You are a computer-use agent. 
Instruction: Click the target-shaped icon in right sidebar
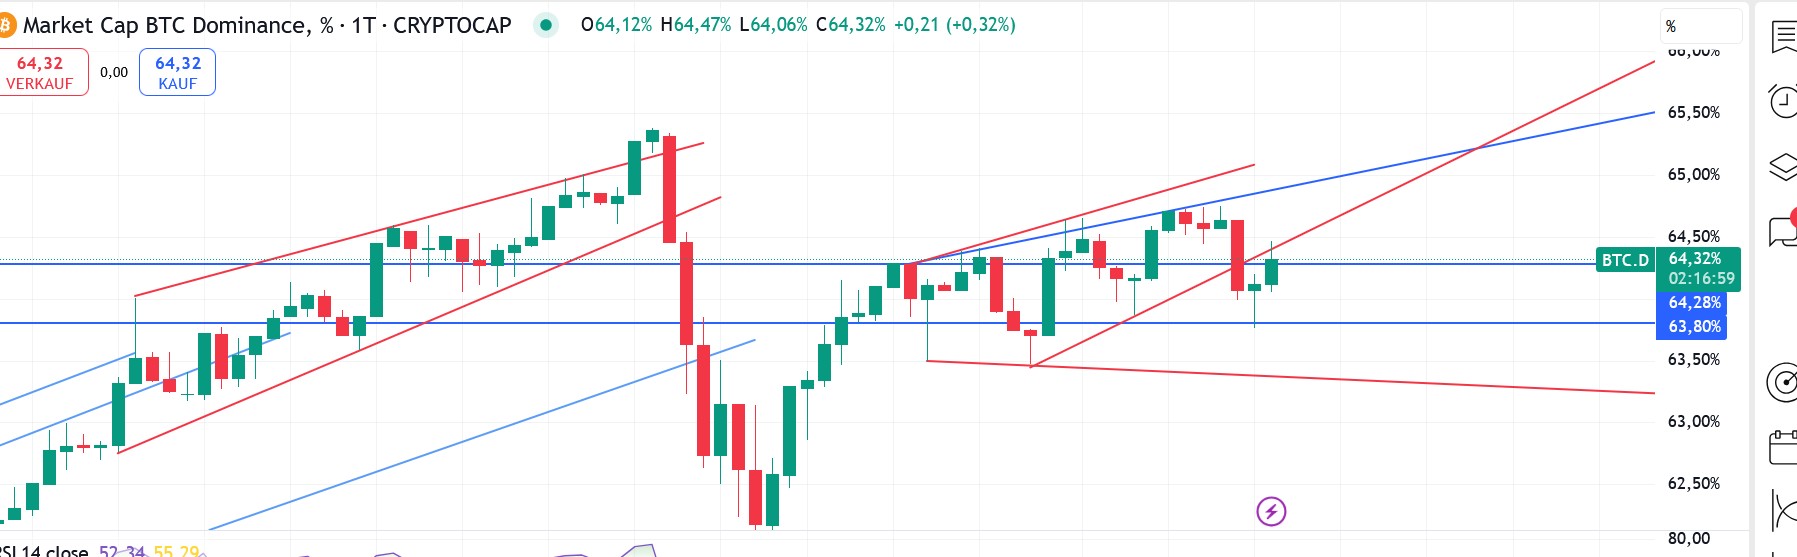1783,382
